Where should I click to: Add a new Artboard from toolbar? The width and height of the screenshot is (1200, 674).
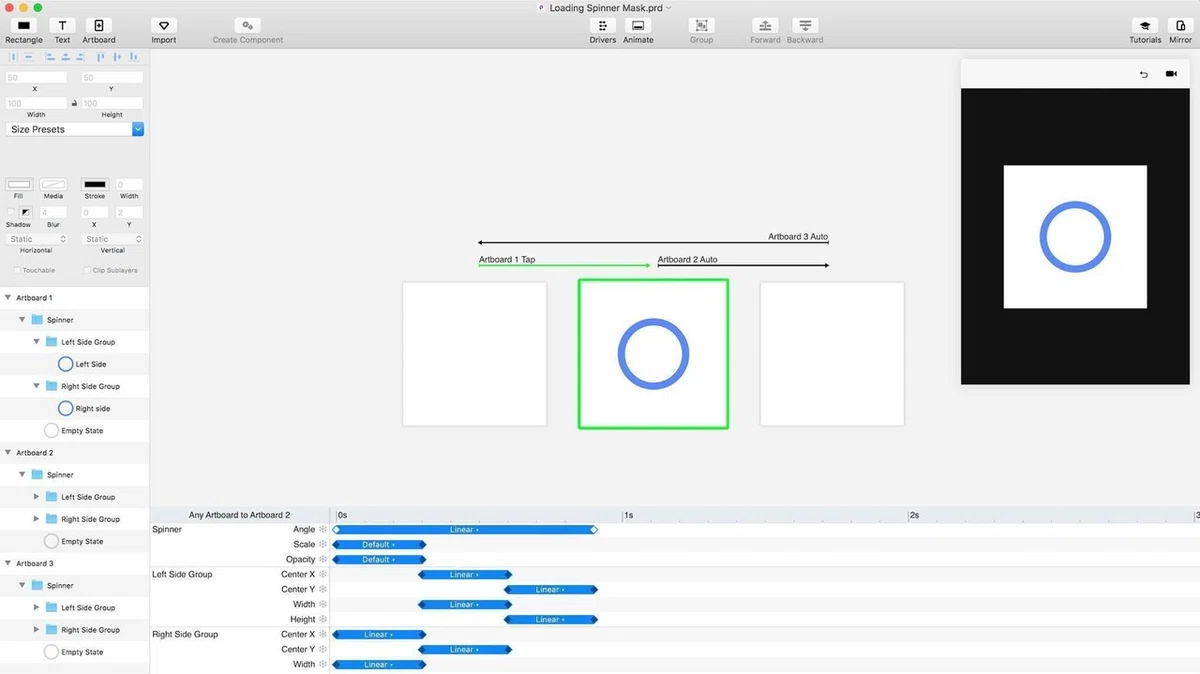(99, 25)
